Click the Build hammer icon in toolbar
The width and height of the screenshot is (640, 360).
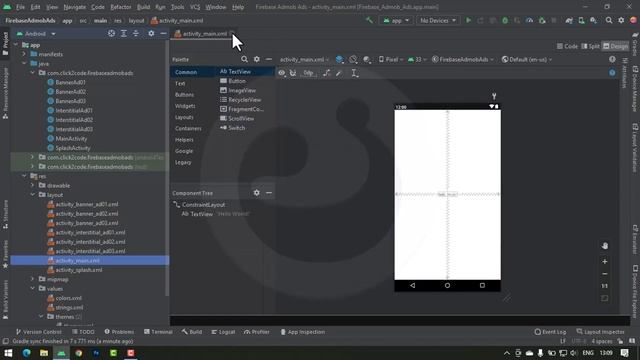369,20
